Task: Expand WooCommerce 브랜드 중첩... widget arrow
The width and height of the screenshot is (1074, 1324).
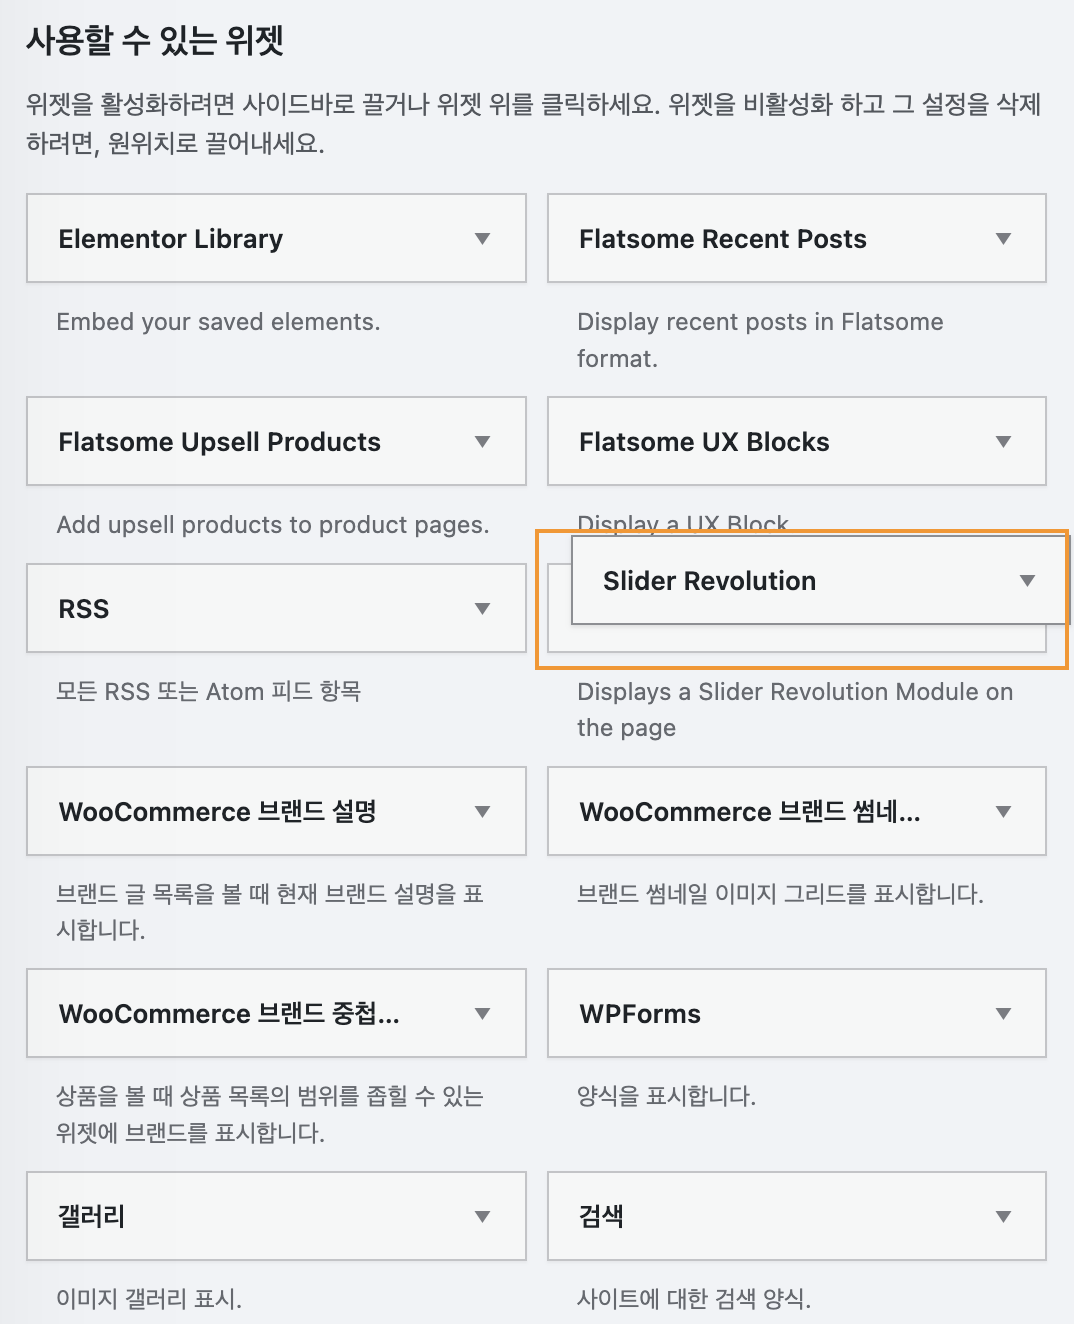Action: (483, 1014)
